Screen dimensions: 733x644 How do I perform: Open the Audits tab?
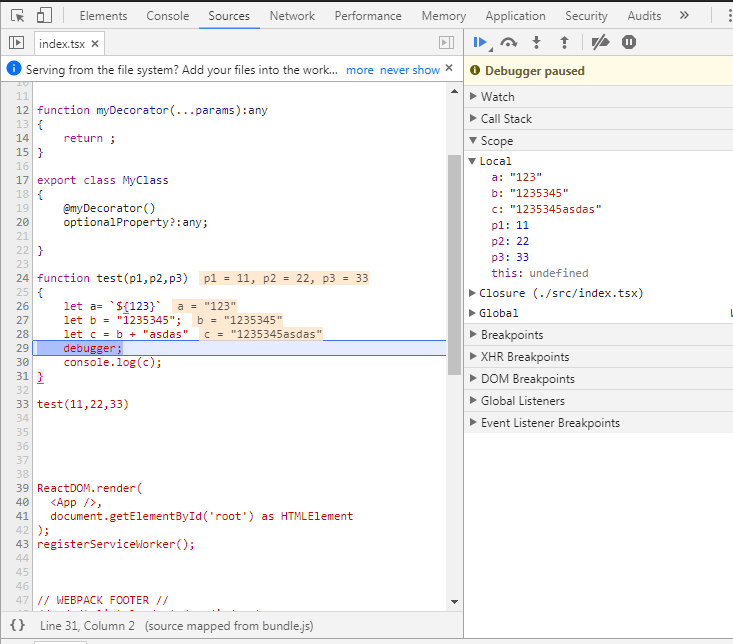[644, 16]
